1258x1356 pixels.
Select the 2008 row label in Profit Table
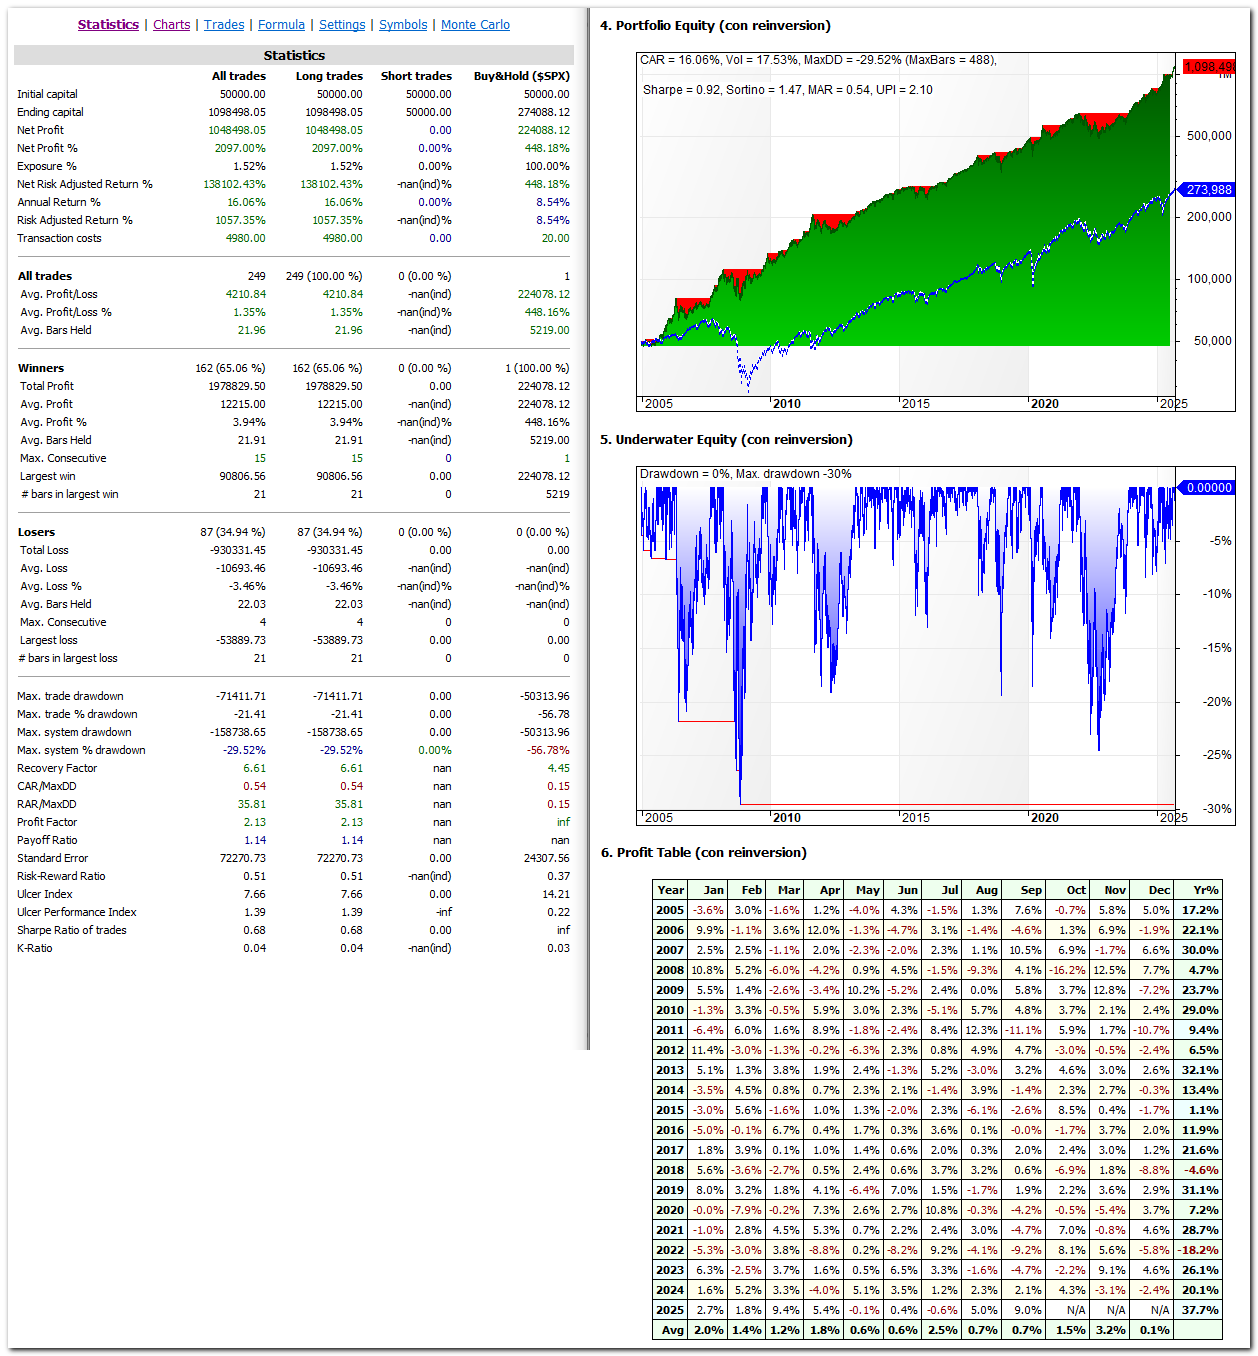click(x=670, y=970)
